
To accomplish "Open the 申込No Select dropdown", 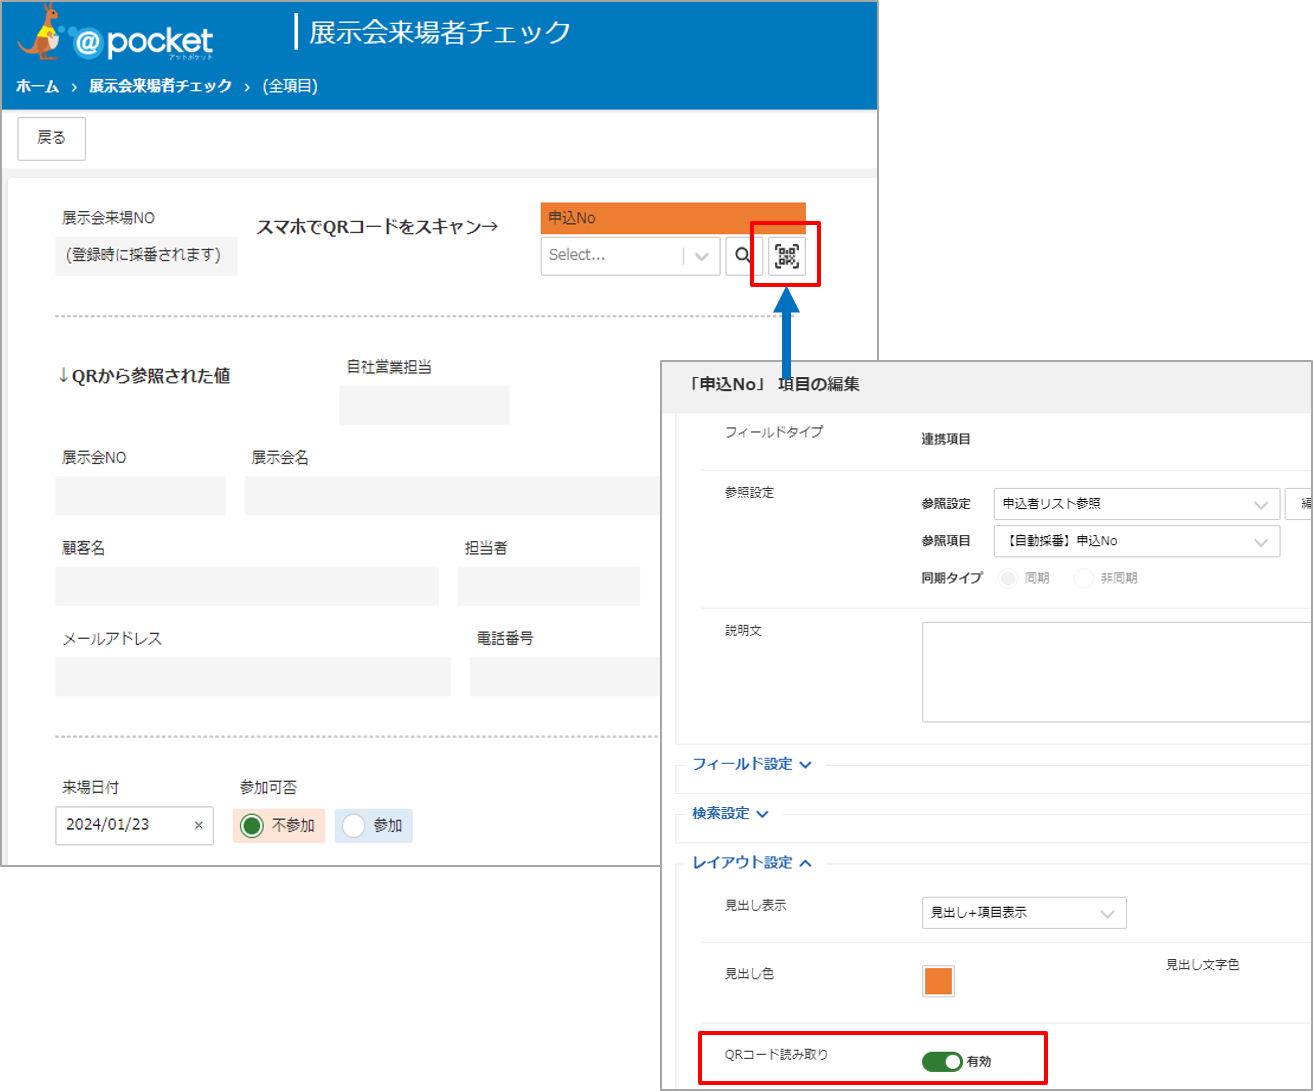I will click(x=630, y=256).
